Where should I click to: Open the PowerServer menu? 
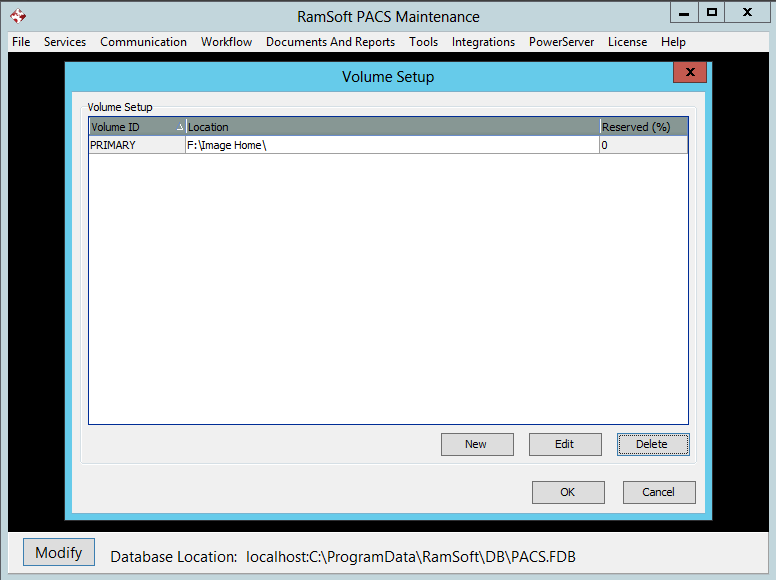tap(561, 42)
